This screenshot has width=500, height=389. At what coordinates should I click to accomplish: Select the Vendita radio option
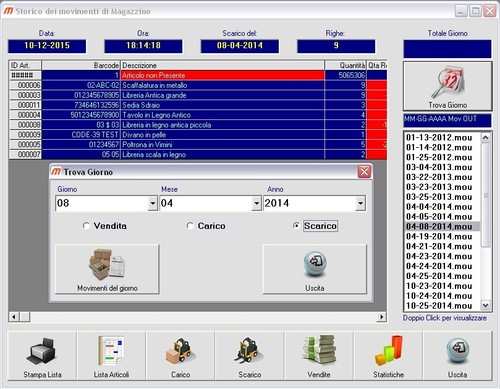105,226
